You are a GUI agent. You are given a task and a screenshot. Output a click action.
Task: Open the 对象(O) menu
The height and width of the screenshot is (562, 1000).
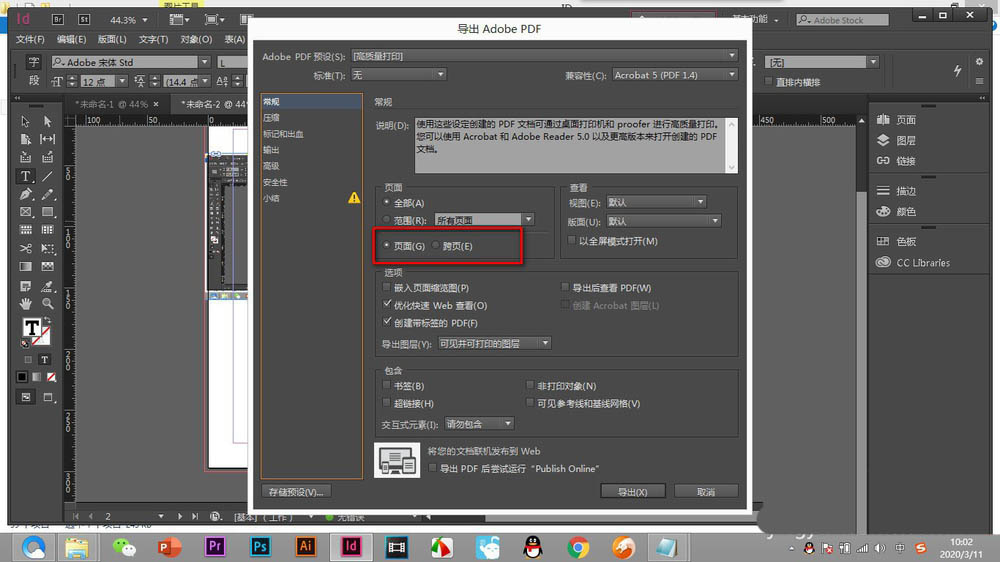click(x=196, y=39)
